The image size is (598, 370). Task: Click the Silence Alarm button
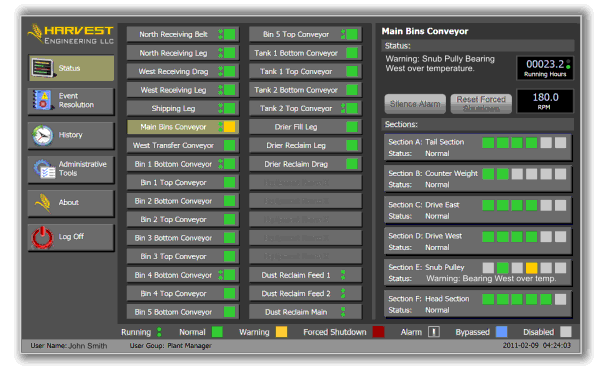pyautogui.click(x=415, y=104)
